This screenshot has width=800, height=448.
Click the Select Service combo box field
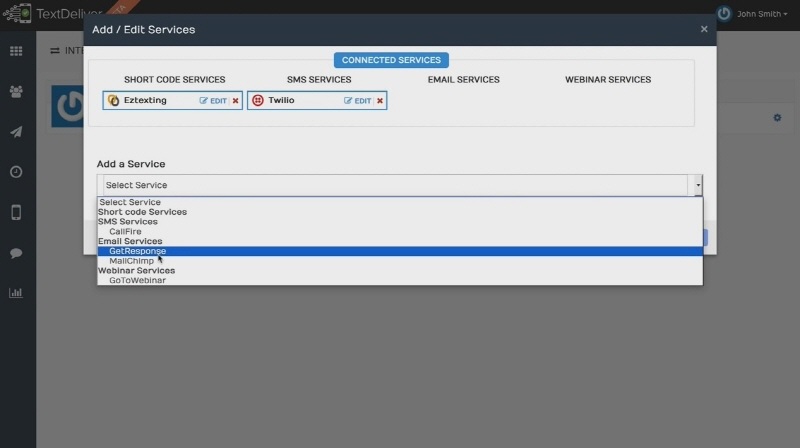coord(399,185)
